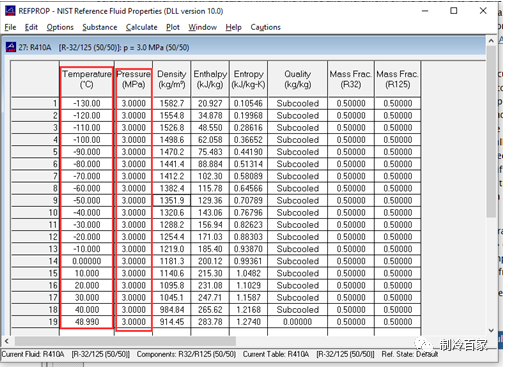Click the vertical scrollbar thumb
The width and height of the screenshot is (508, 371).
click(x=491, y=132)
